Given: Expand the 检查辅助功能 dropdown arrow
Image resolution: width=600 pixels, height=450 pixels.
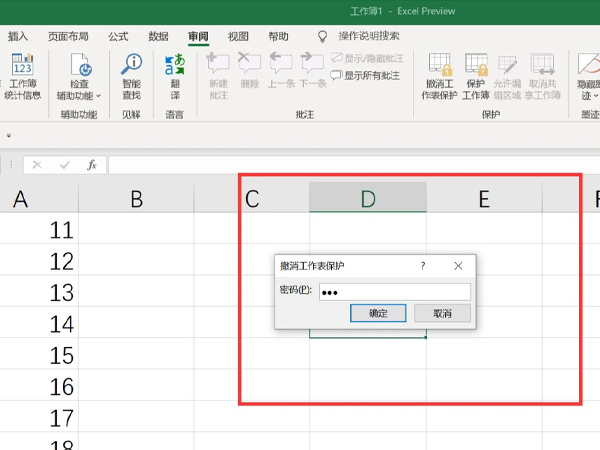Looking at the screenshot, I should pyautogui.click(x=98, y=96).
